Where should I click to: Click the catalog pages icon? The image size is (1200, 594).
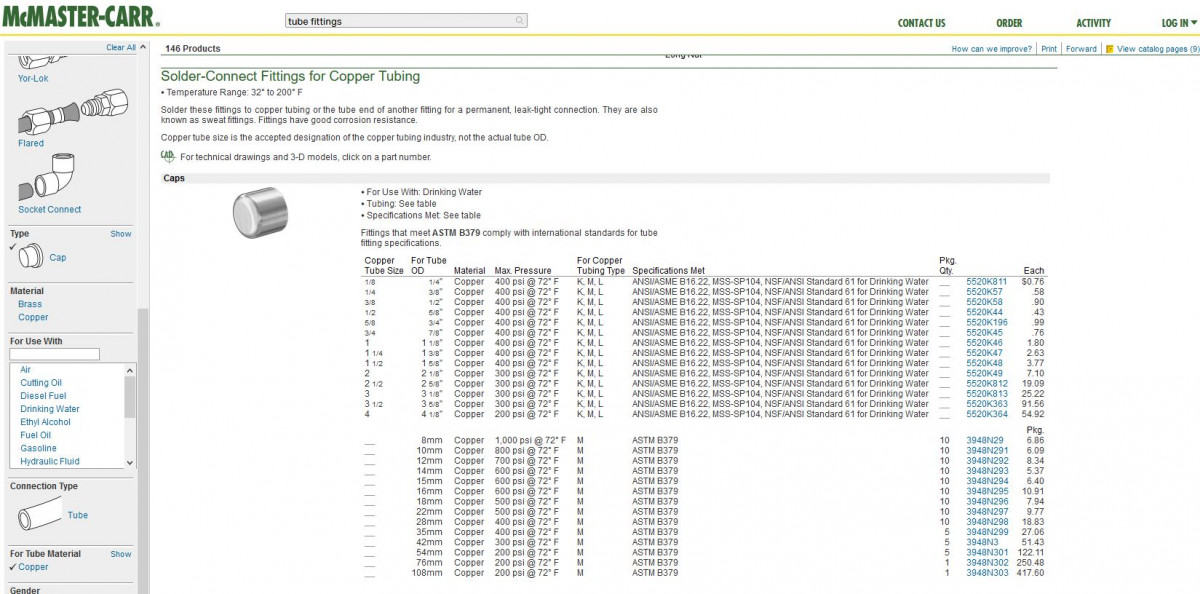click(1109, 49)
